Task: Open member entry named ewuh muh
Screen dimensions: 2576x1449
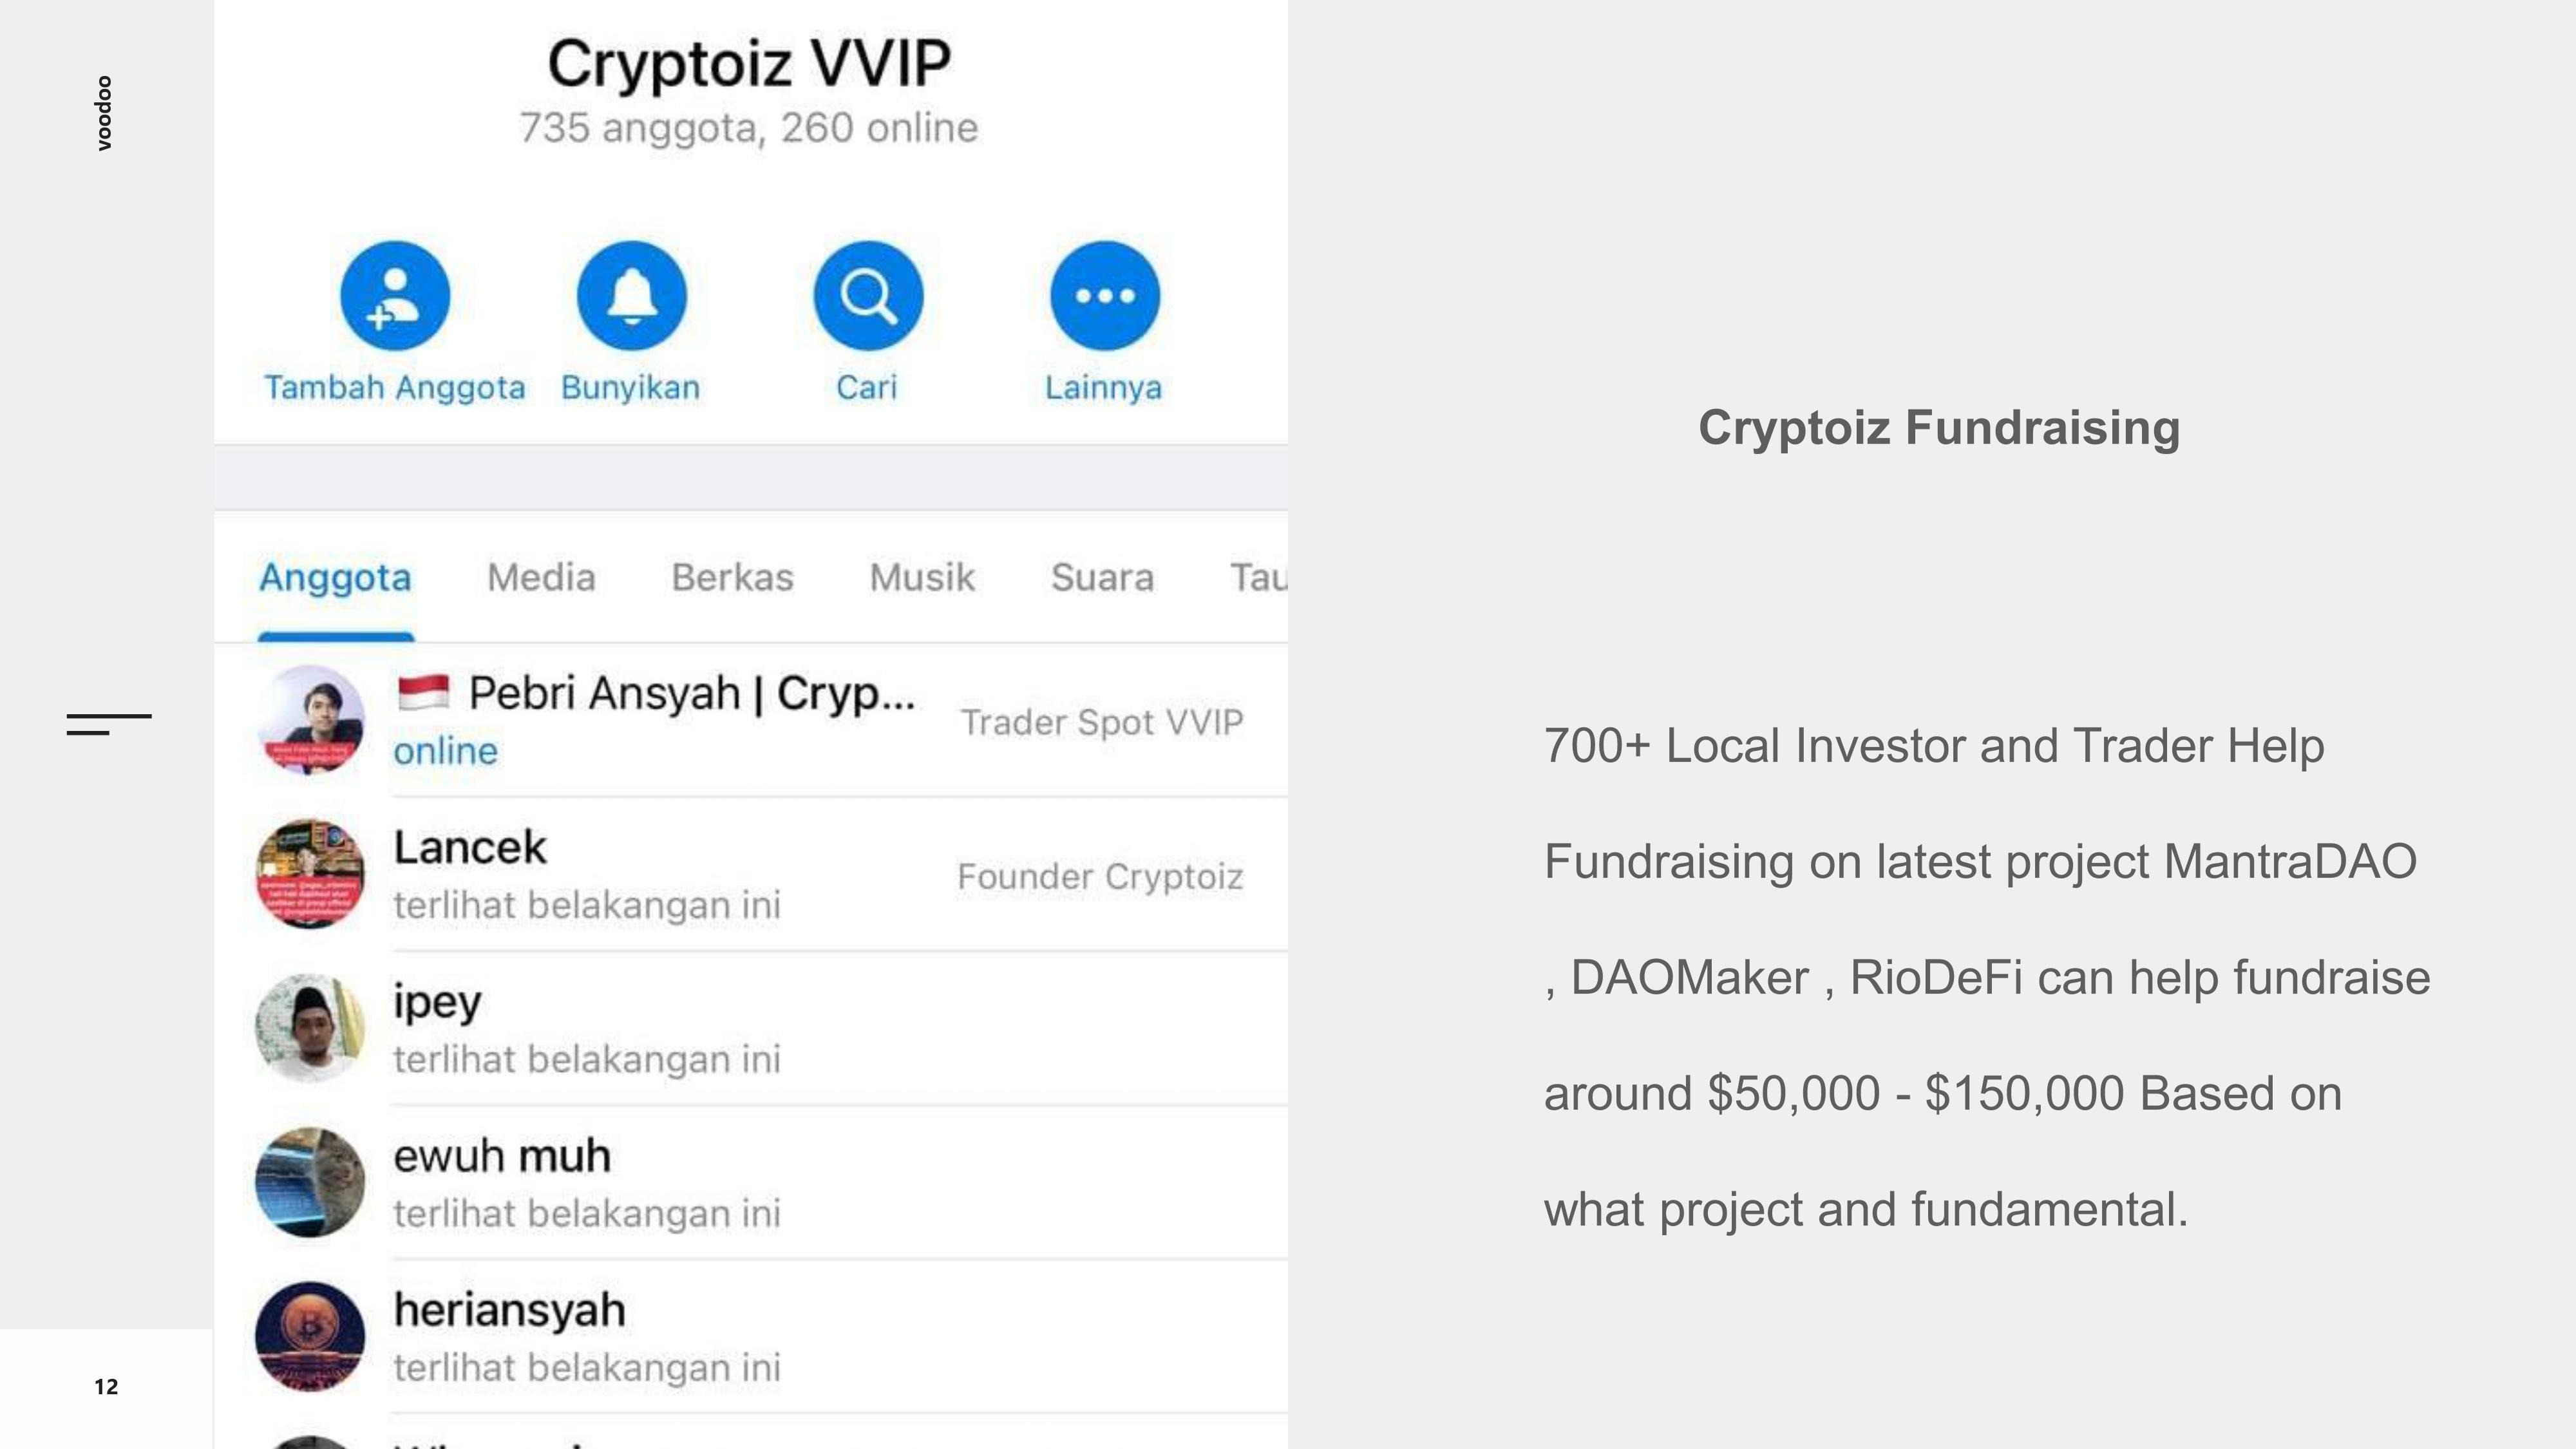Action: pos(502,1156)
